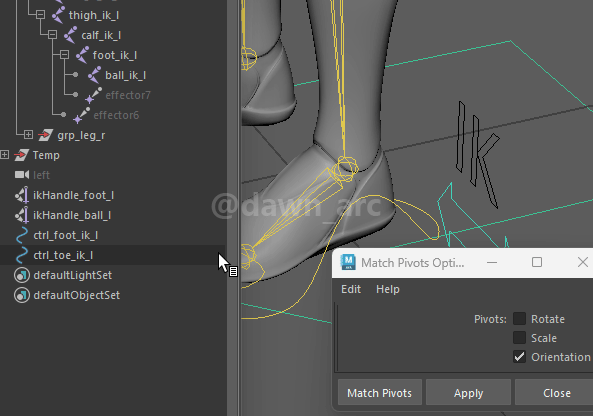Click the Maya logo in Match Pivots window
This screenshot has width=593, height=416.
pos(348,262)
